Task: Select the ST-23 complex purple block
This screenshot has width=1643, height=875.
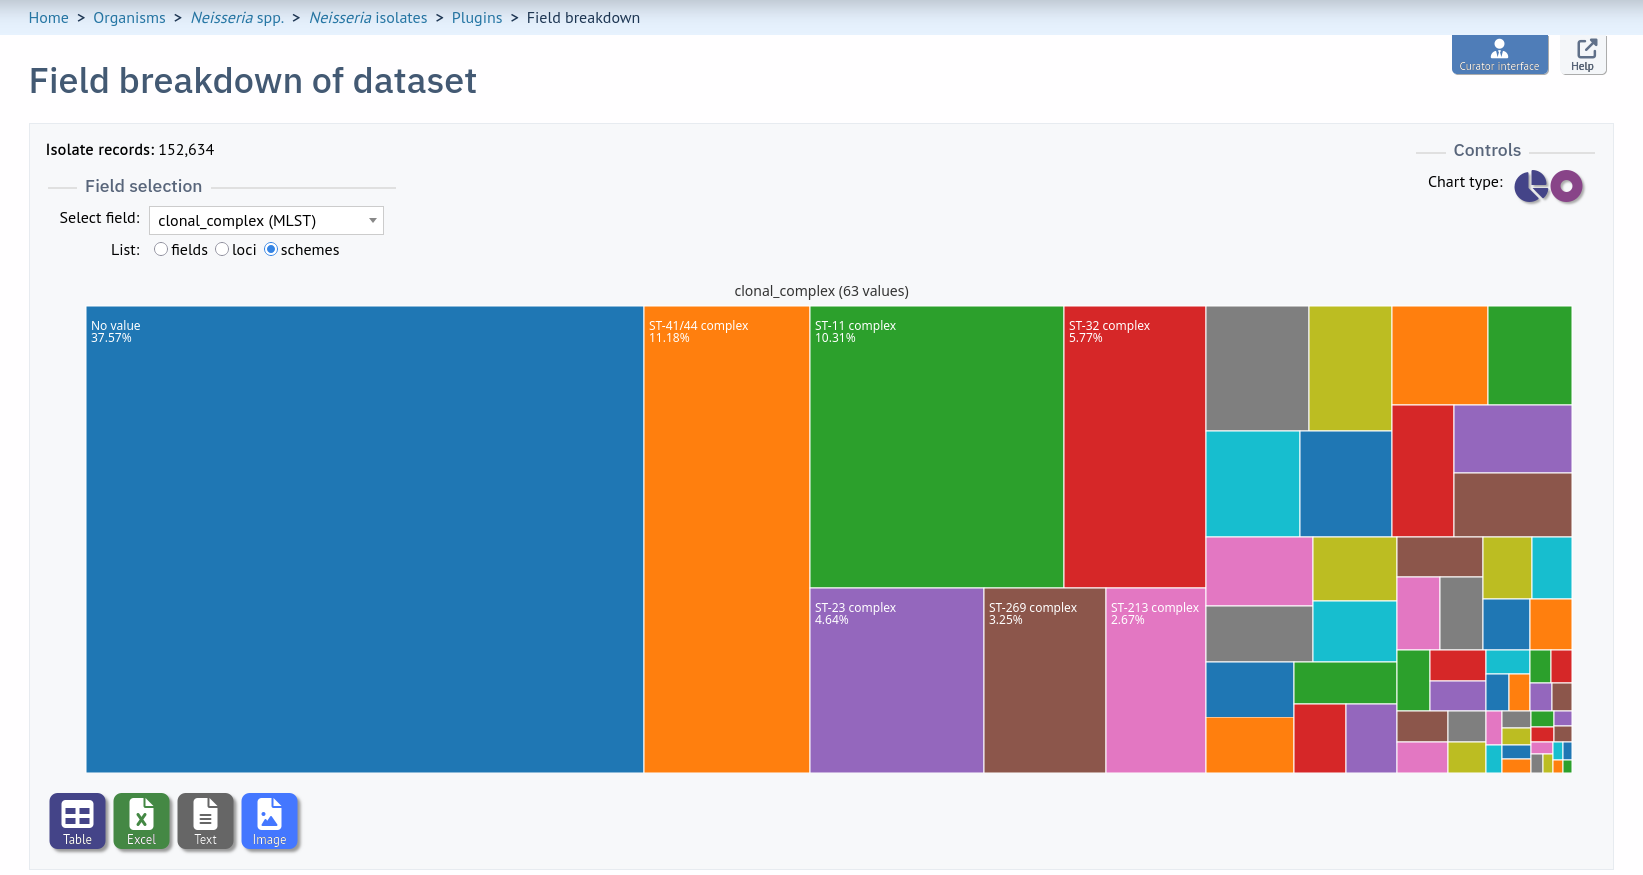Action: [897, 680]
